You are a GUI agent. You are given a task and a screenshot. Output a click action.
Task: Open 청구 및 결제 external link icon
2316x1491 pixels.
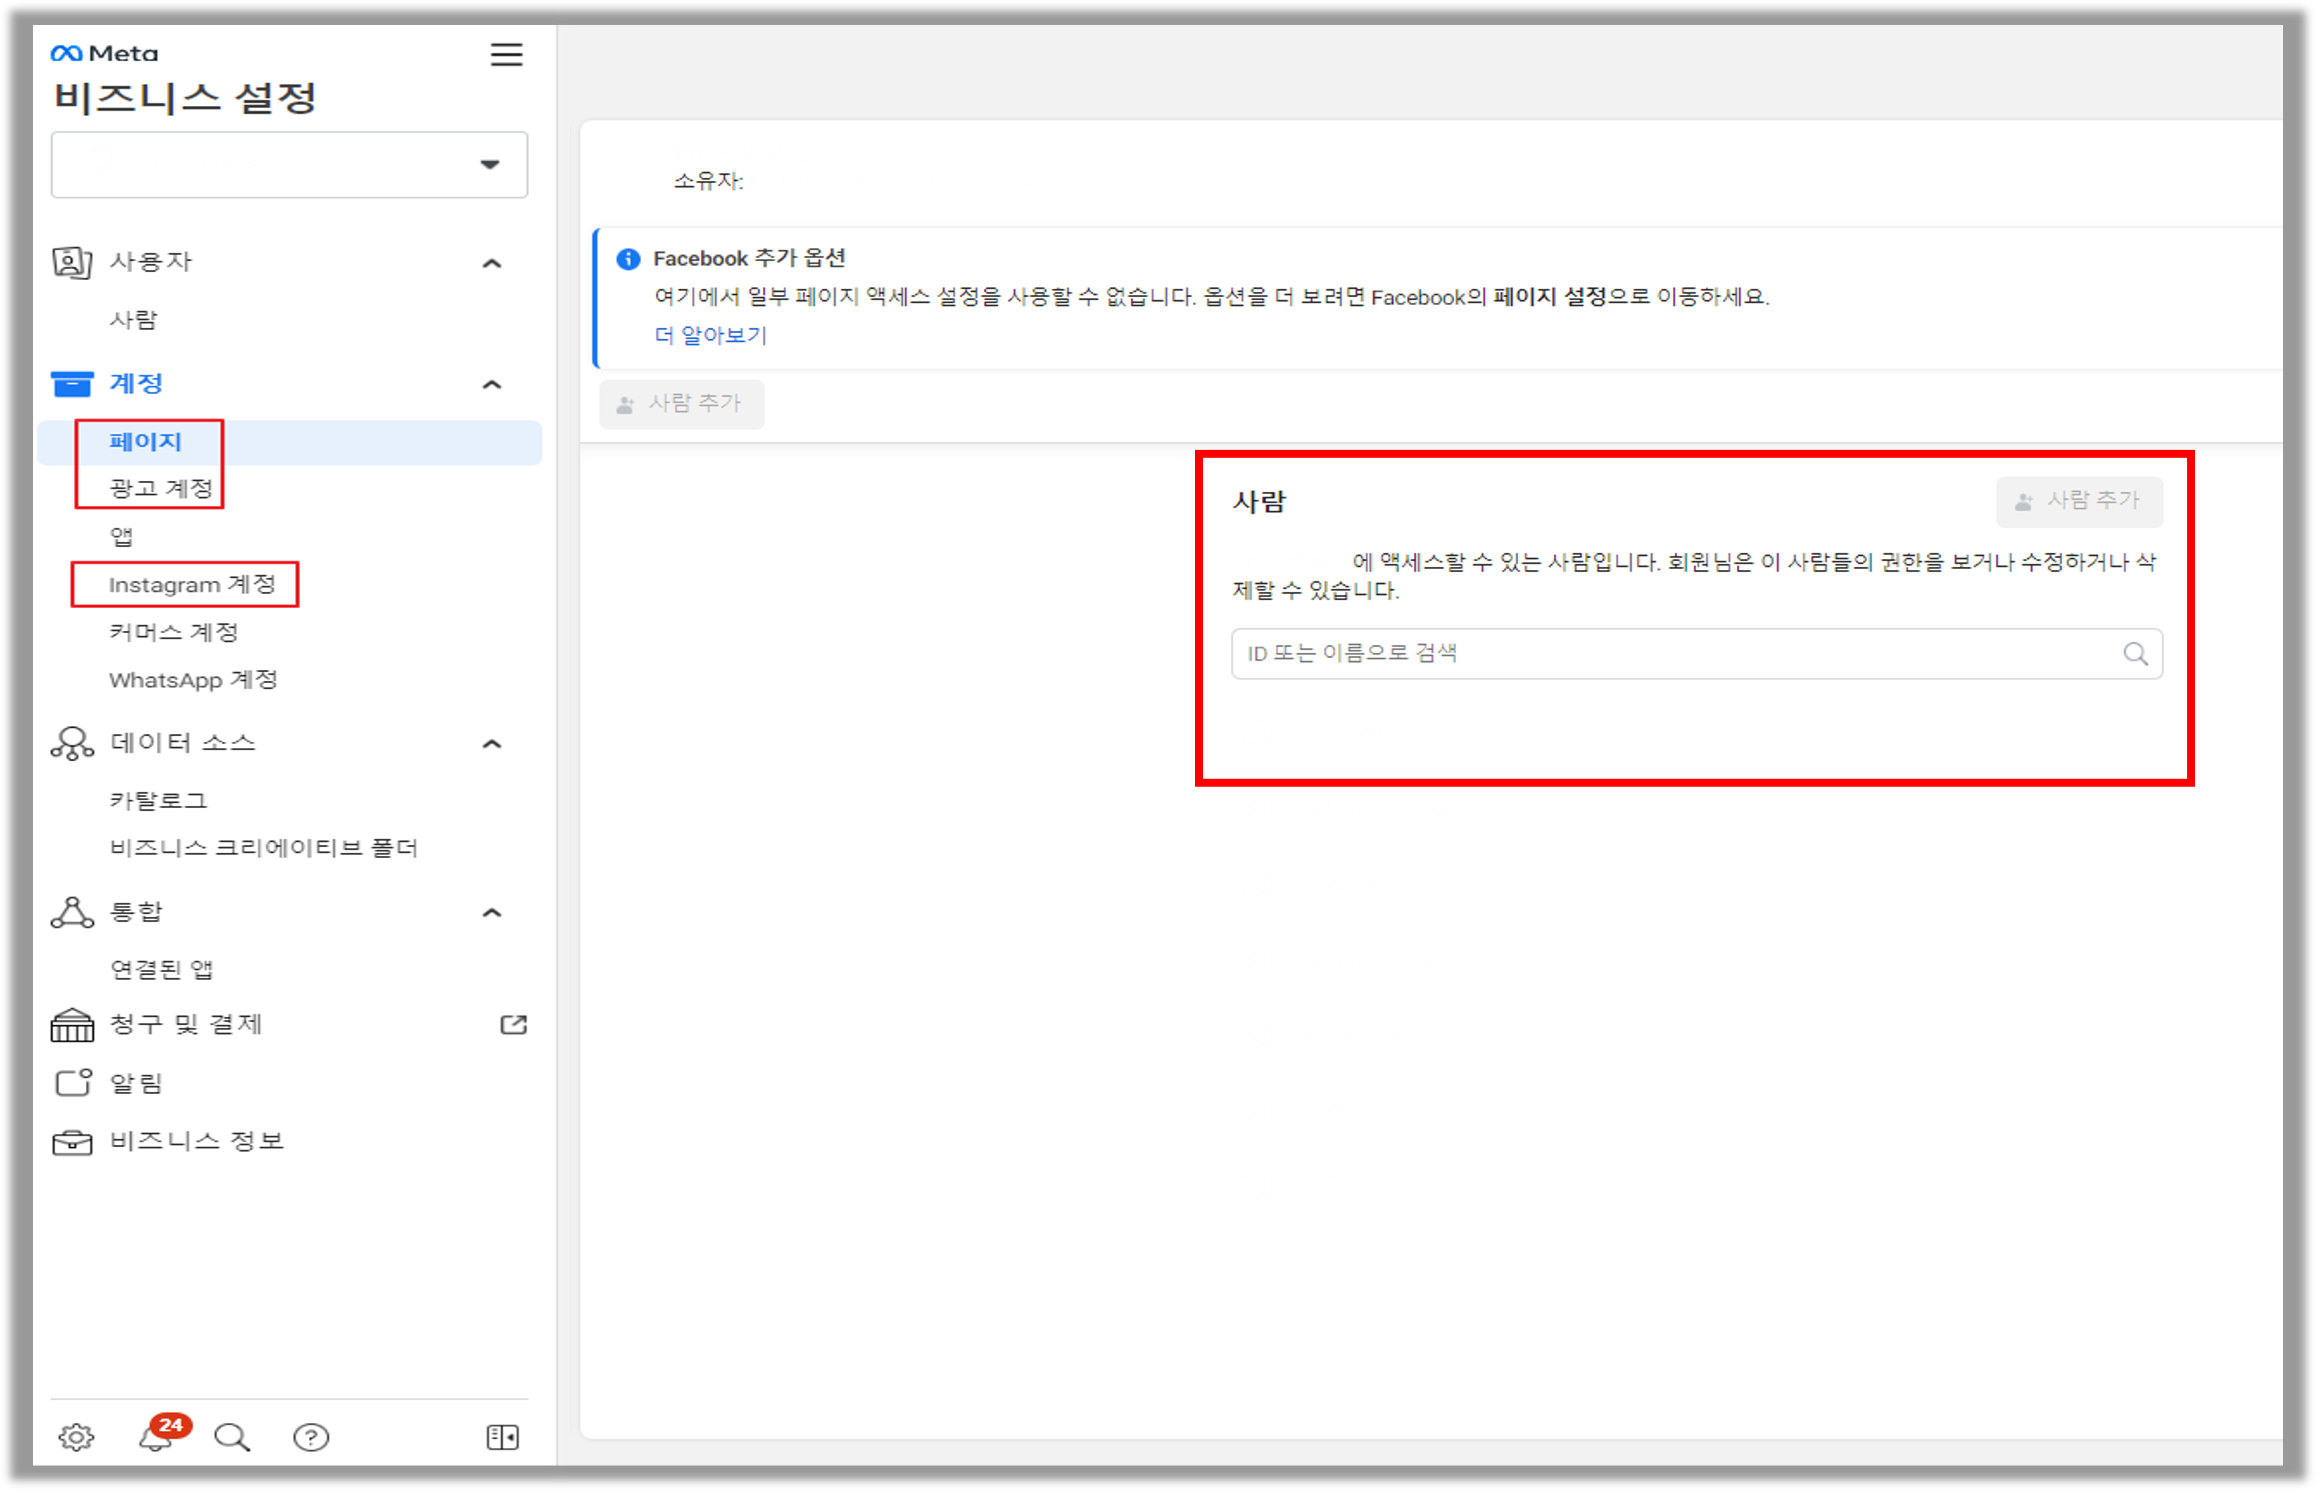[513, 1025]
